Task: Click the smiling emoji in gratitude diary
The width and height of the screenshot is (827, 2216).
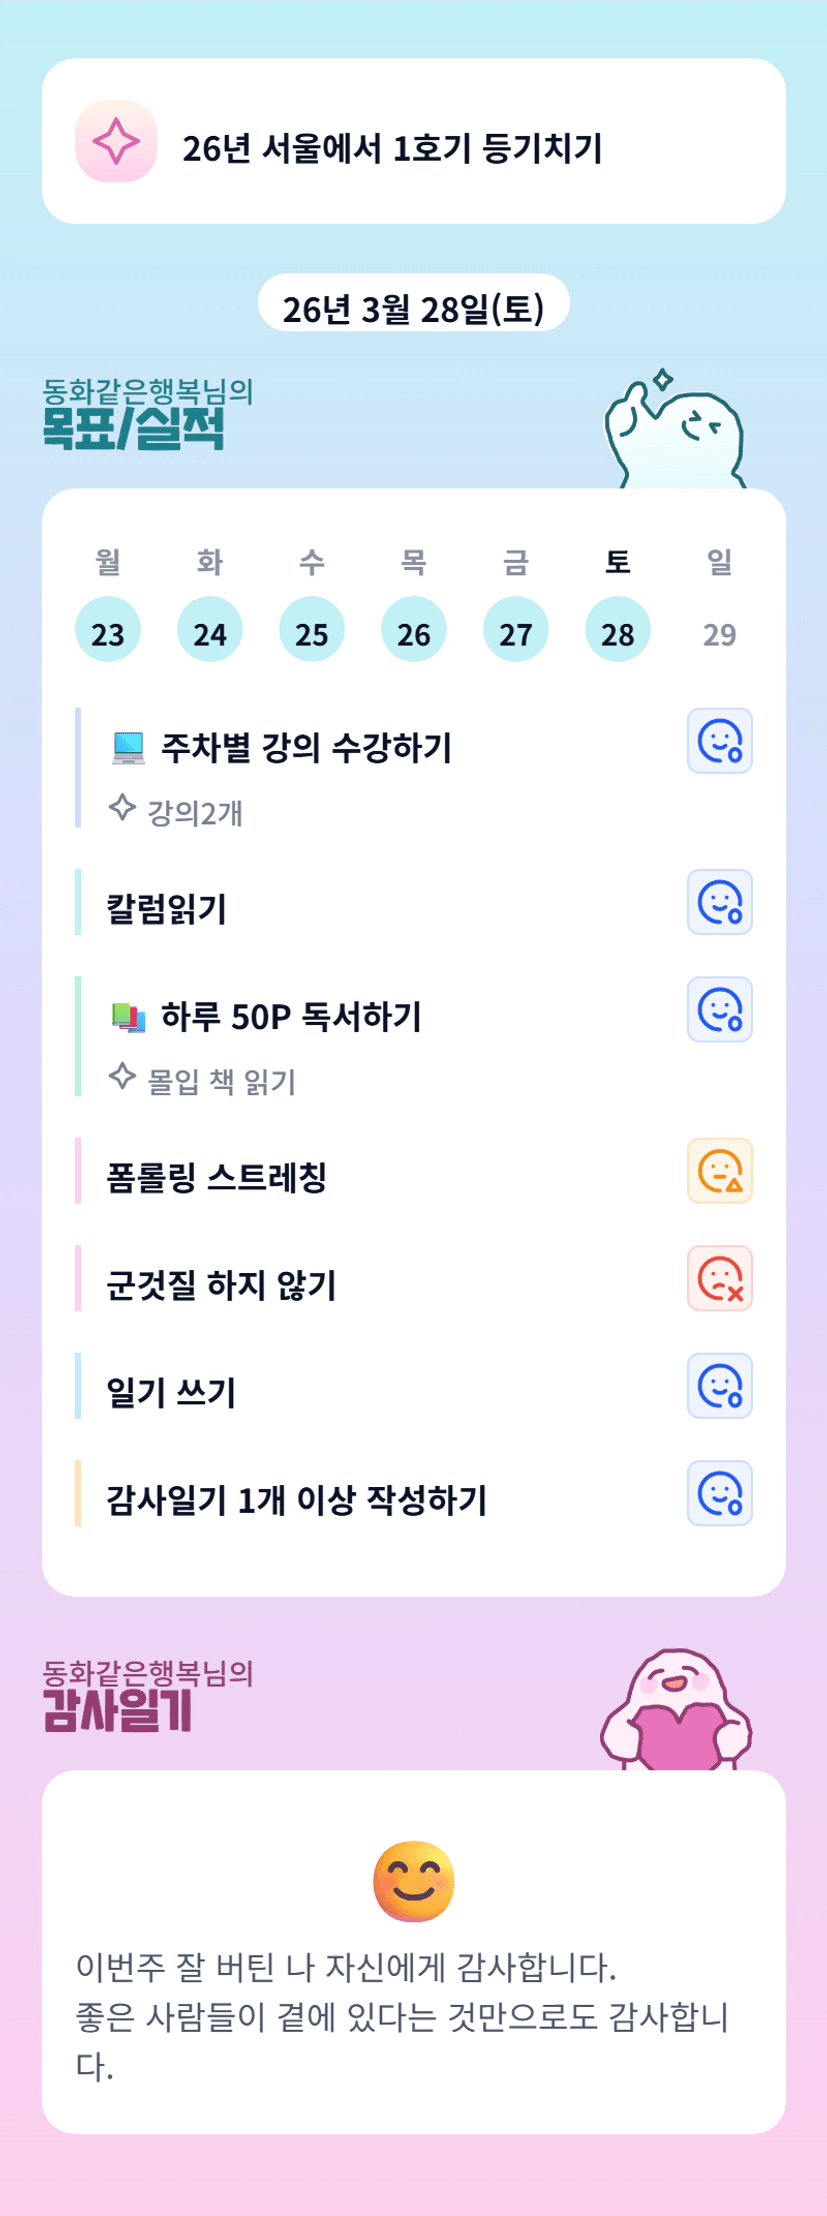Action: tap(414, 1881)
